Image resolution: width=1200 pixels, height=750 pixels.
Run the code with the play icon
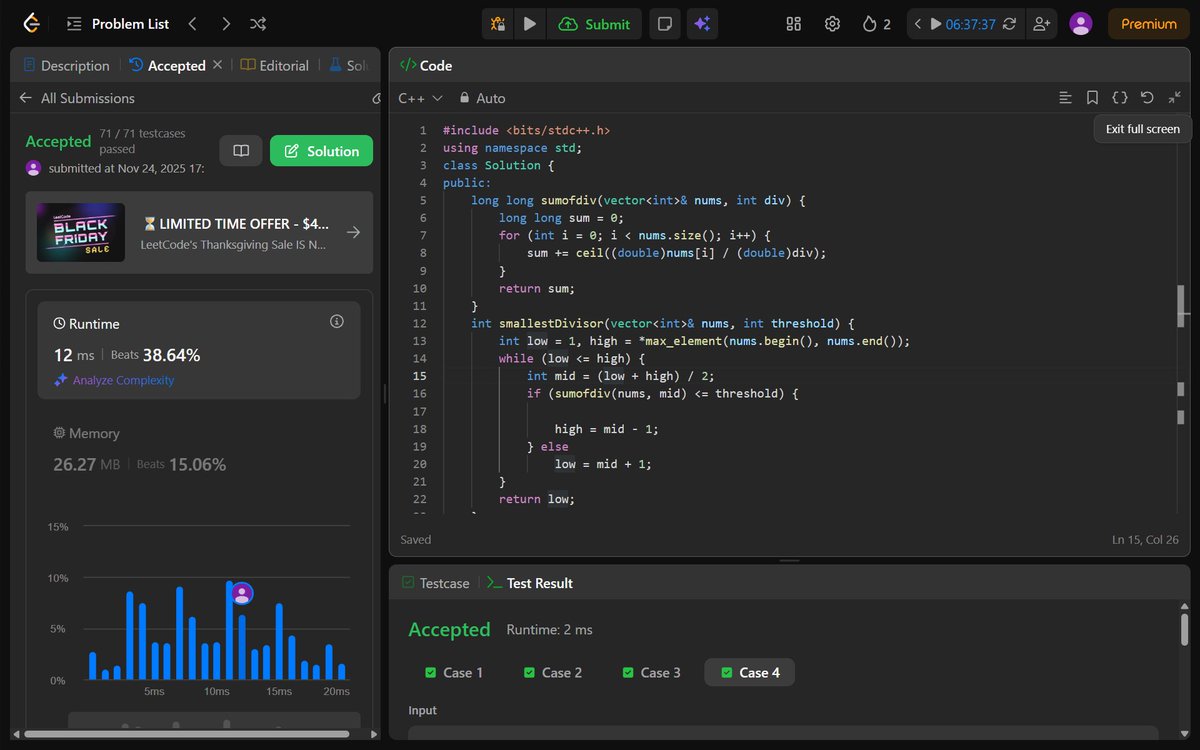tap(530, 24)
